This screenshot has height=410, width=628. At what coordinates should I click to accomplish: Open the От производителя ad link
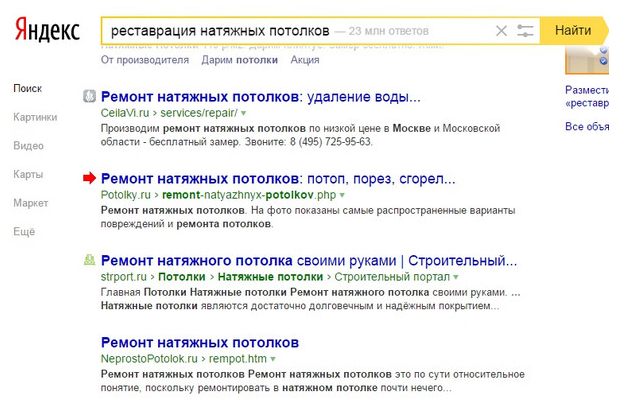[x=145, y=60]
